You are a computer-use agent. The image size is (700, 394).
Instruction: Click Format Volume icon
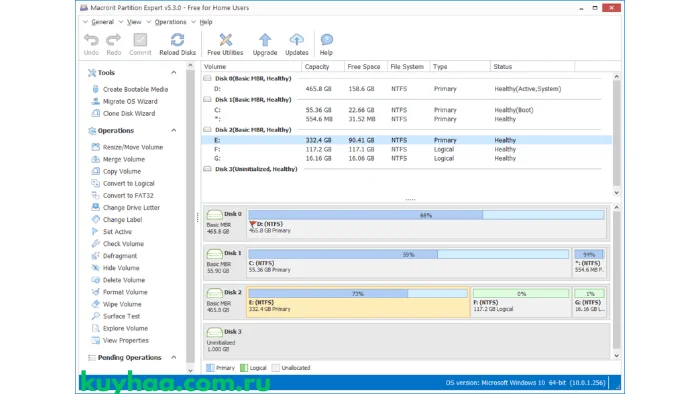[x=95, y=292]
